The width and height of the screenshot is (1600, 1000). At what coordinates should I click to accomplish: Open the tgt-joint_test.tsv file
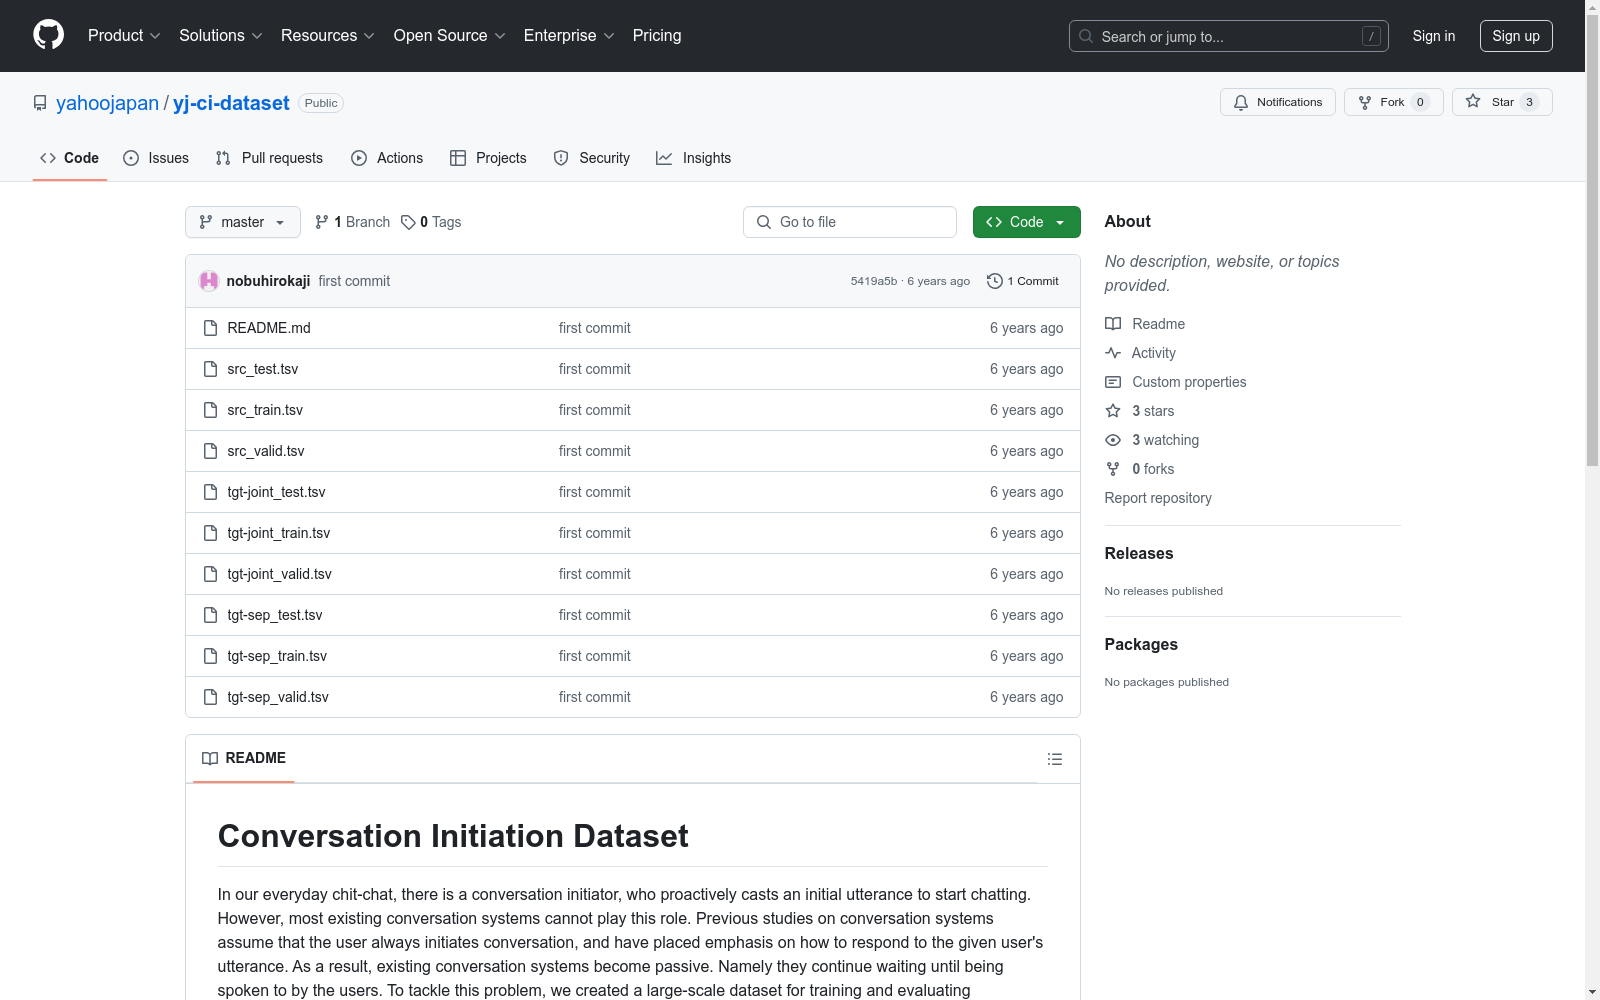coord(276,492)
